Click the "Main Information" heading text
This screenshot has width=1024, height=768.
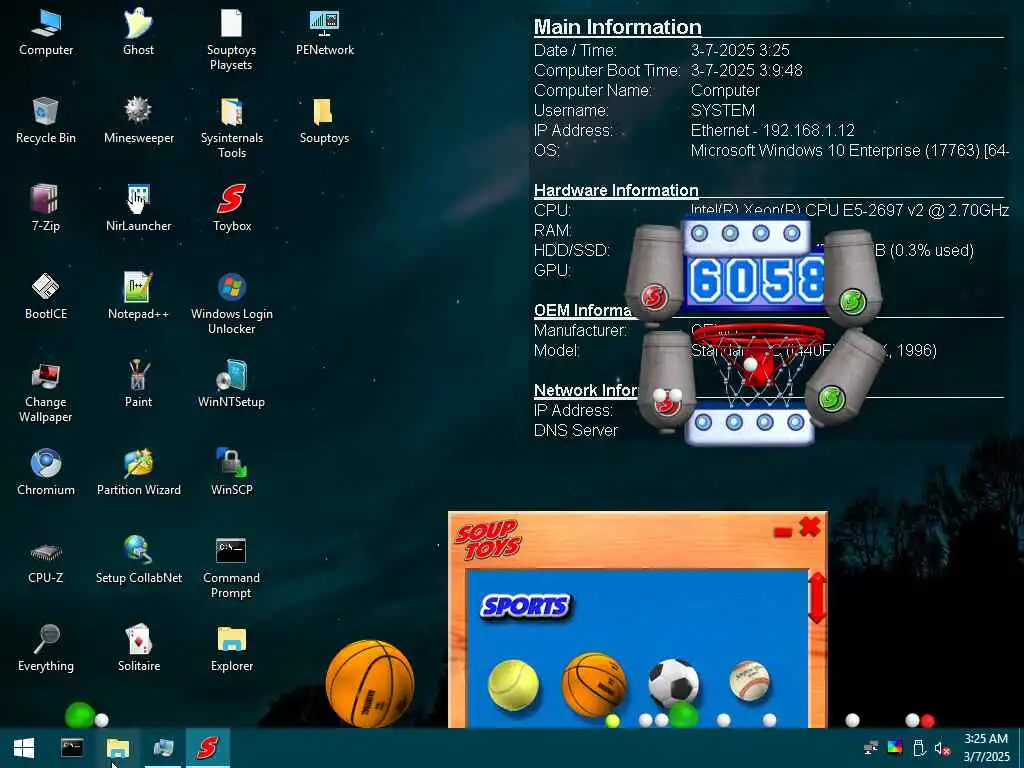point(618,27)
